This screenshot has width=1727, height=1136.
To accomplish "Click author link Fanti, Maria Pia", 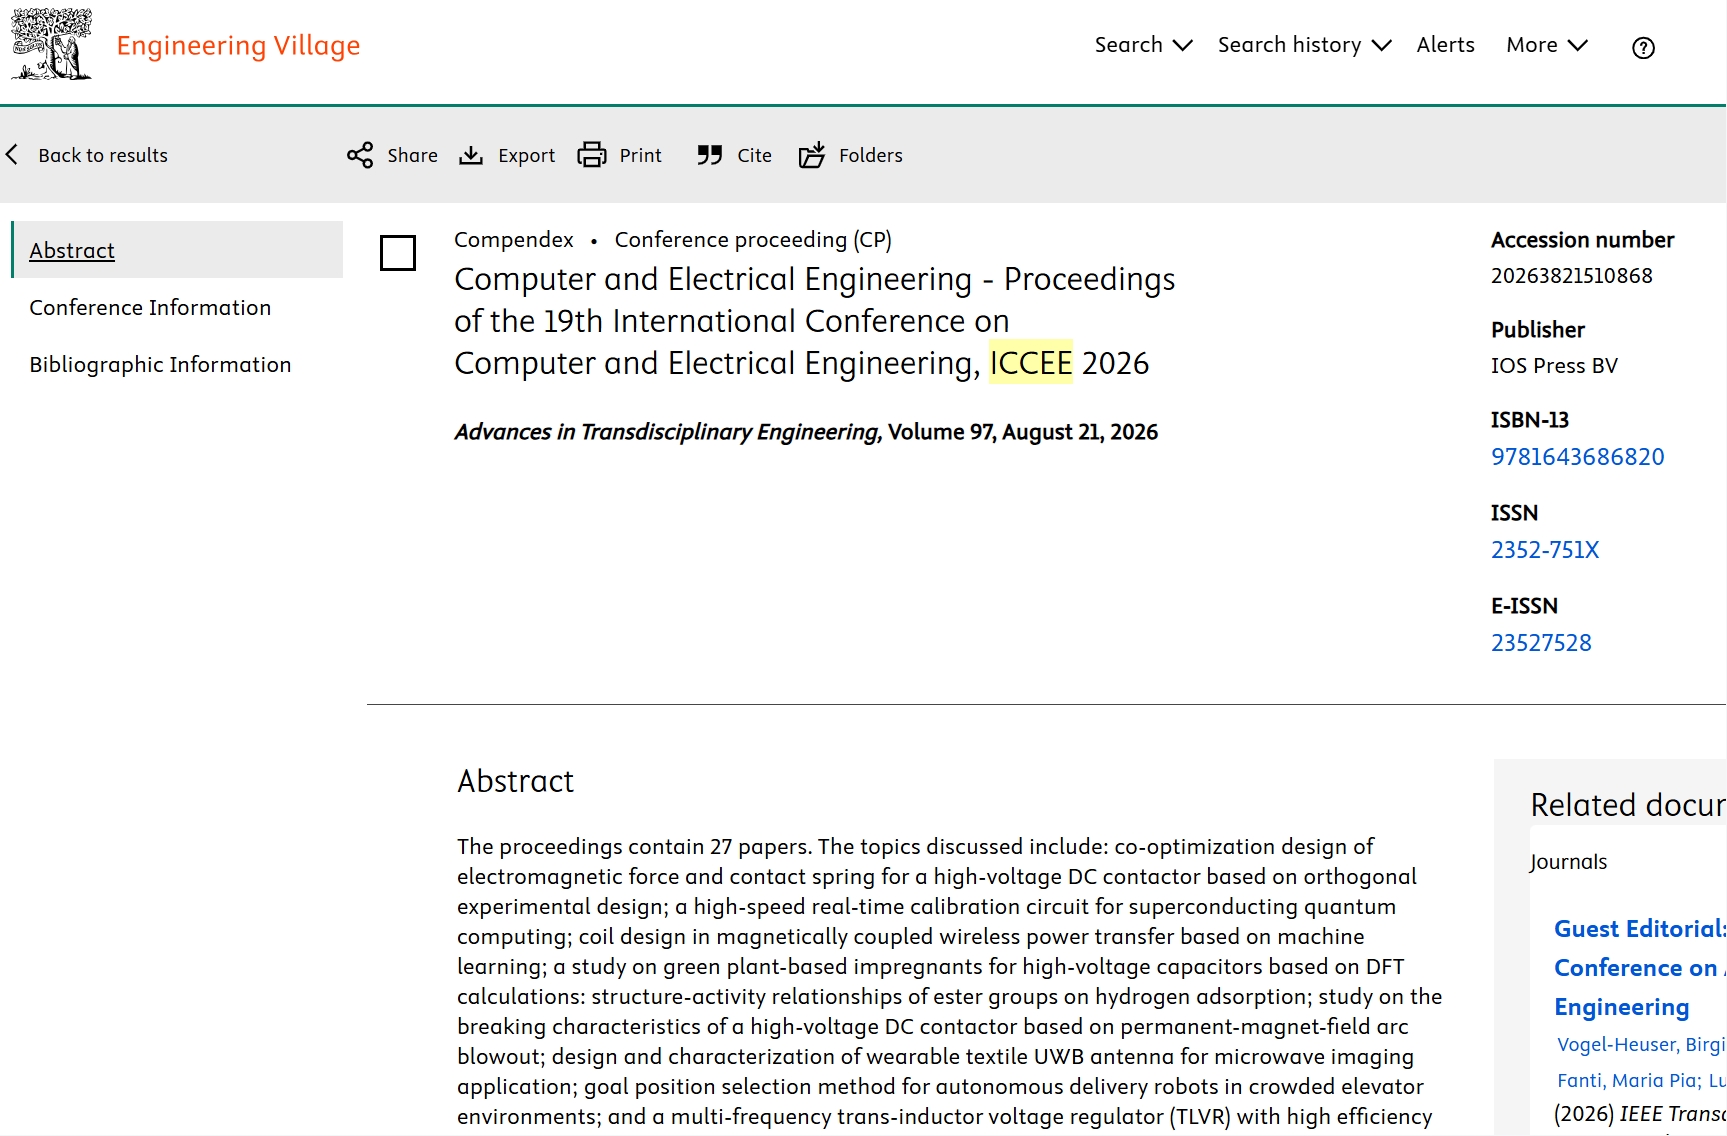I will tap(1628, 1080).
